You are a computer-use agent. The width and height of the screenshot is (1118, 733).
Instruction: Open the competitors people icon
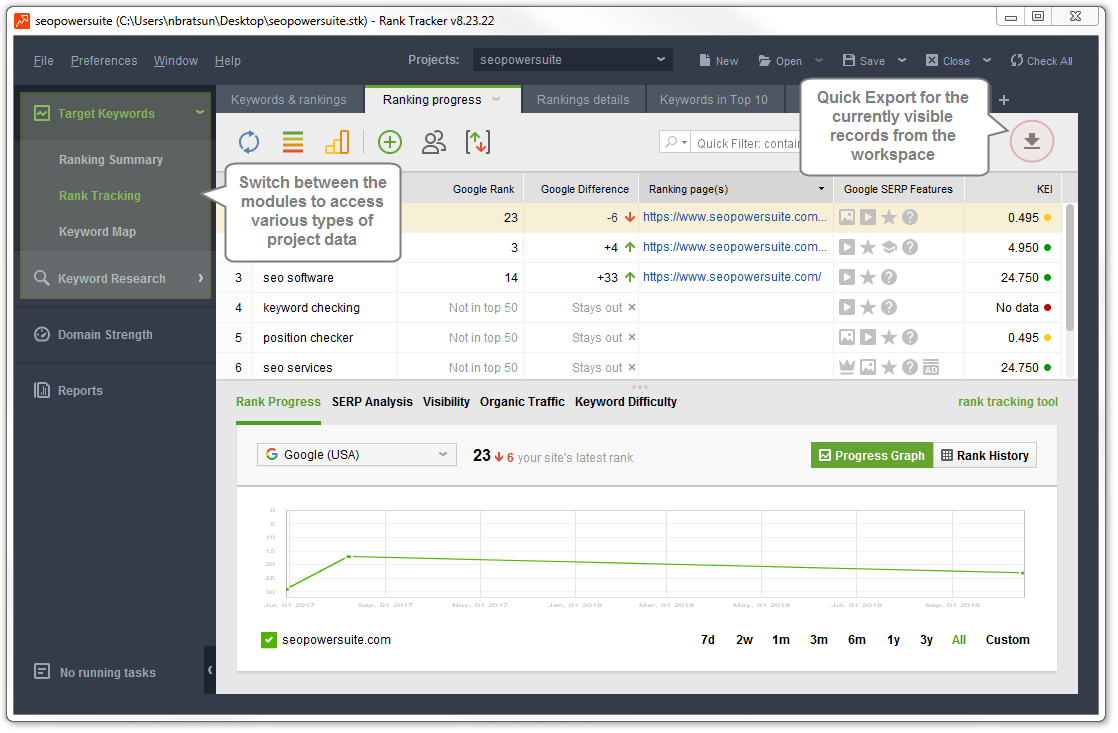point(434,142)
